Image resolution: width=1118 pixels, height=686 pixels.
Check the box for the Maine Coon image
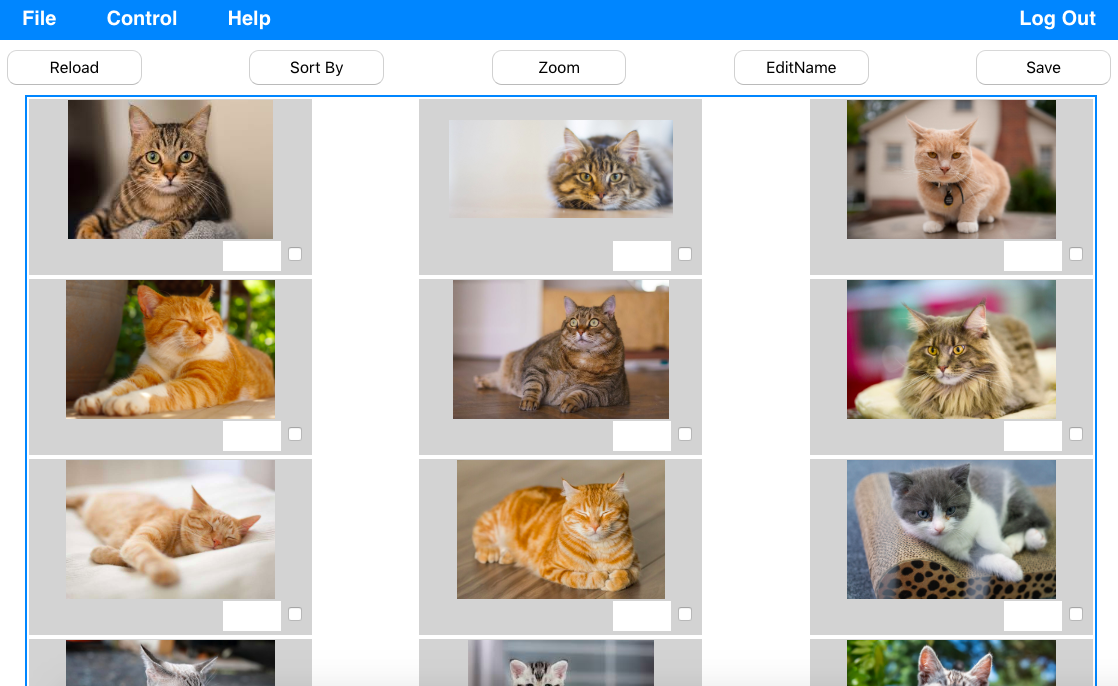tap(1076, 434)
